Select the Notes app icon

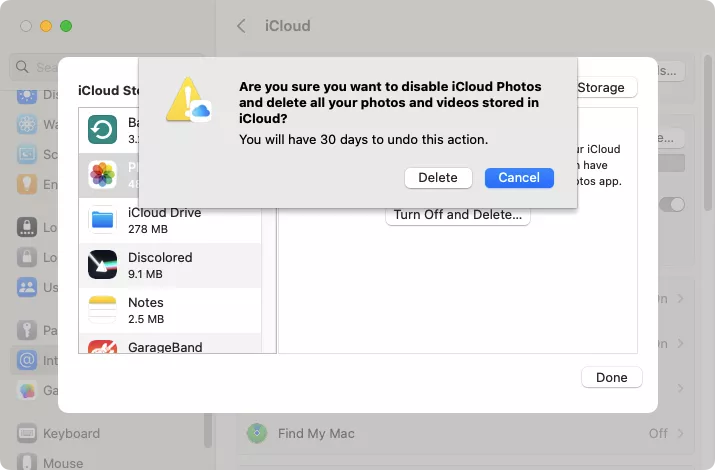(x=102, y=310)
